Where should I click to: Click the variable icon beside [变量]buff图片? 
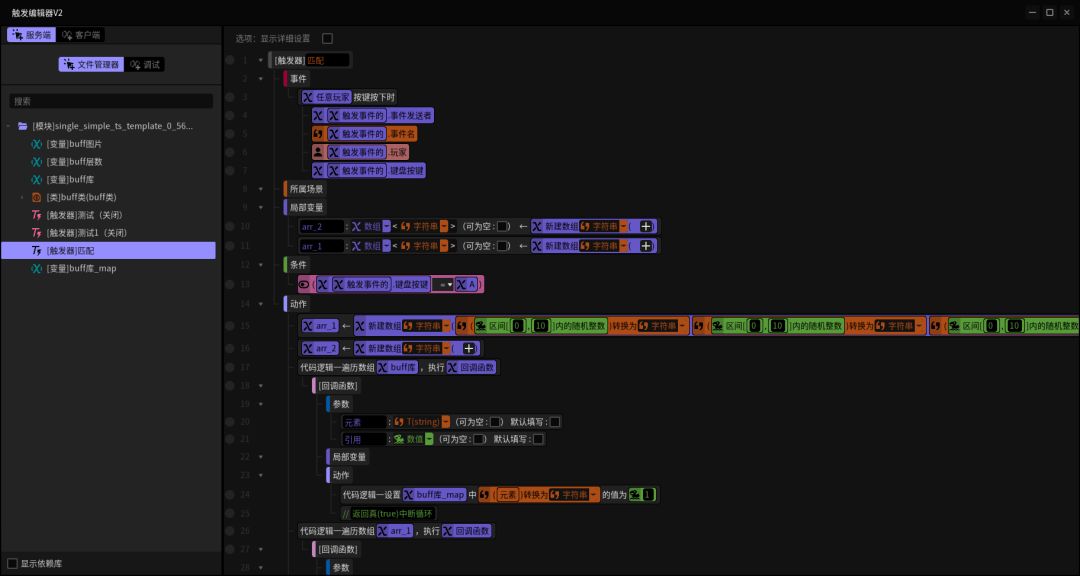[36, 144]
